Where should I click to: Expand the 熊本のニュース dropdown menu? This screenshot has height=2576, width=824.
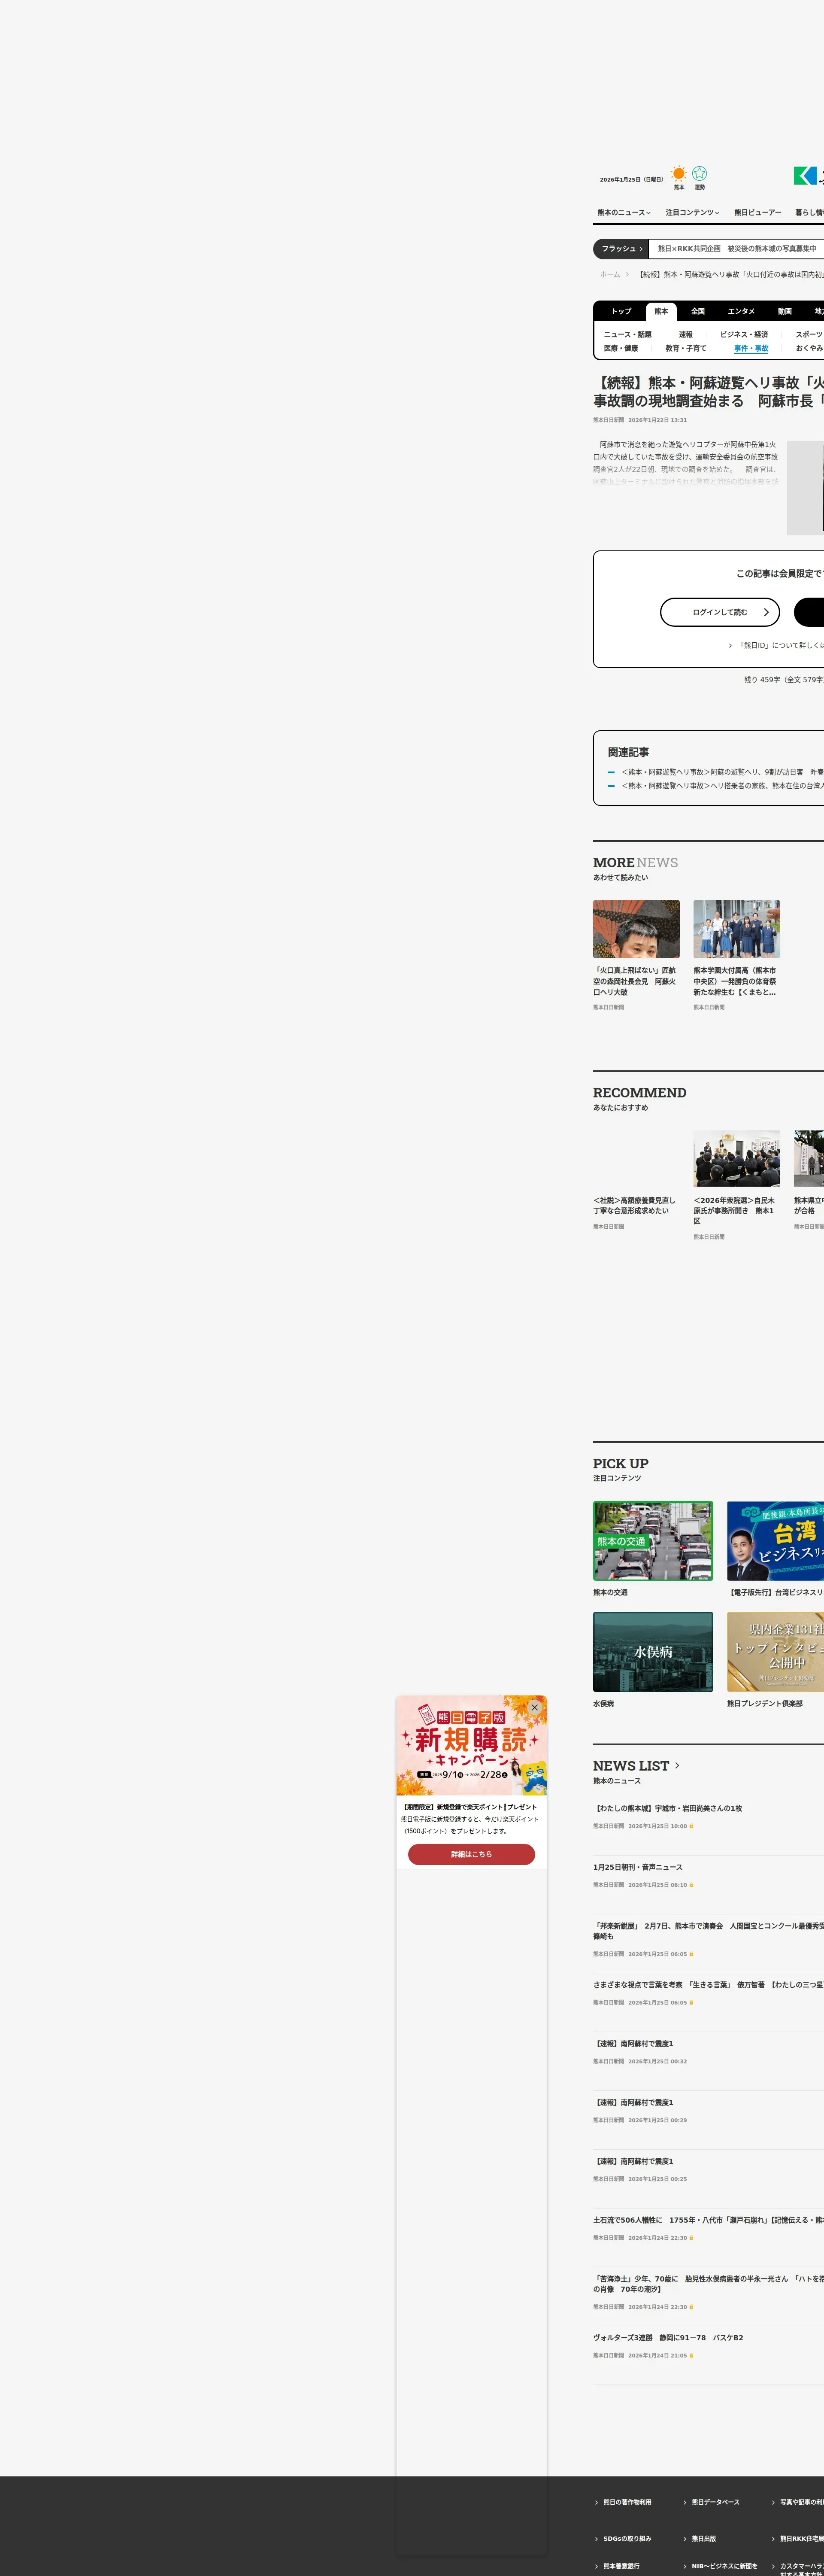(x=623, y=212)
